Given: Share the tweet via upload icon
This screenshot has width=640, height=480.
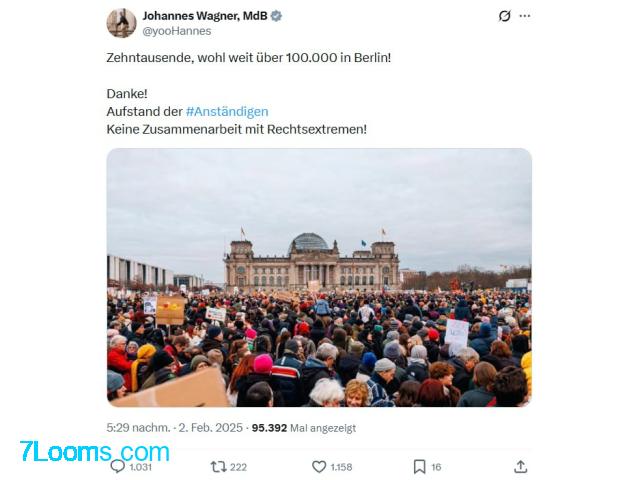Looking at the screenshot, I should (520, 467).
